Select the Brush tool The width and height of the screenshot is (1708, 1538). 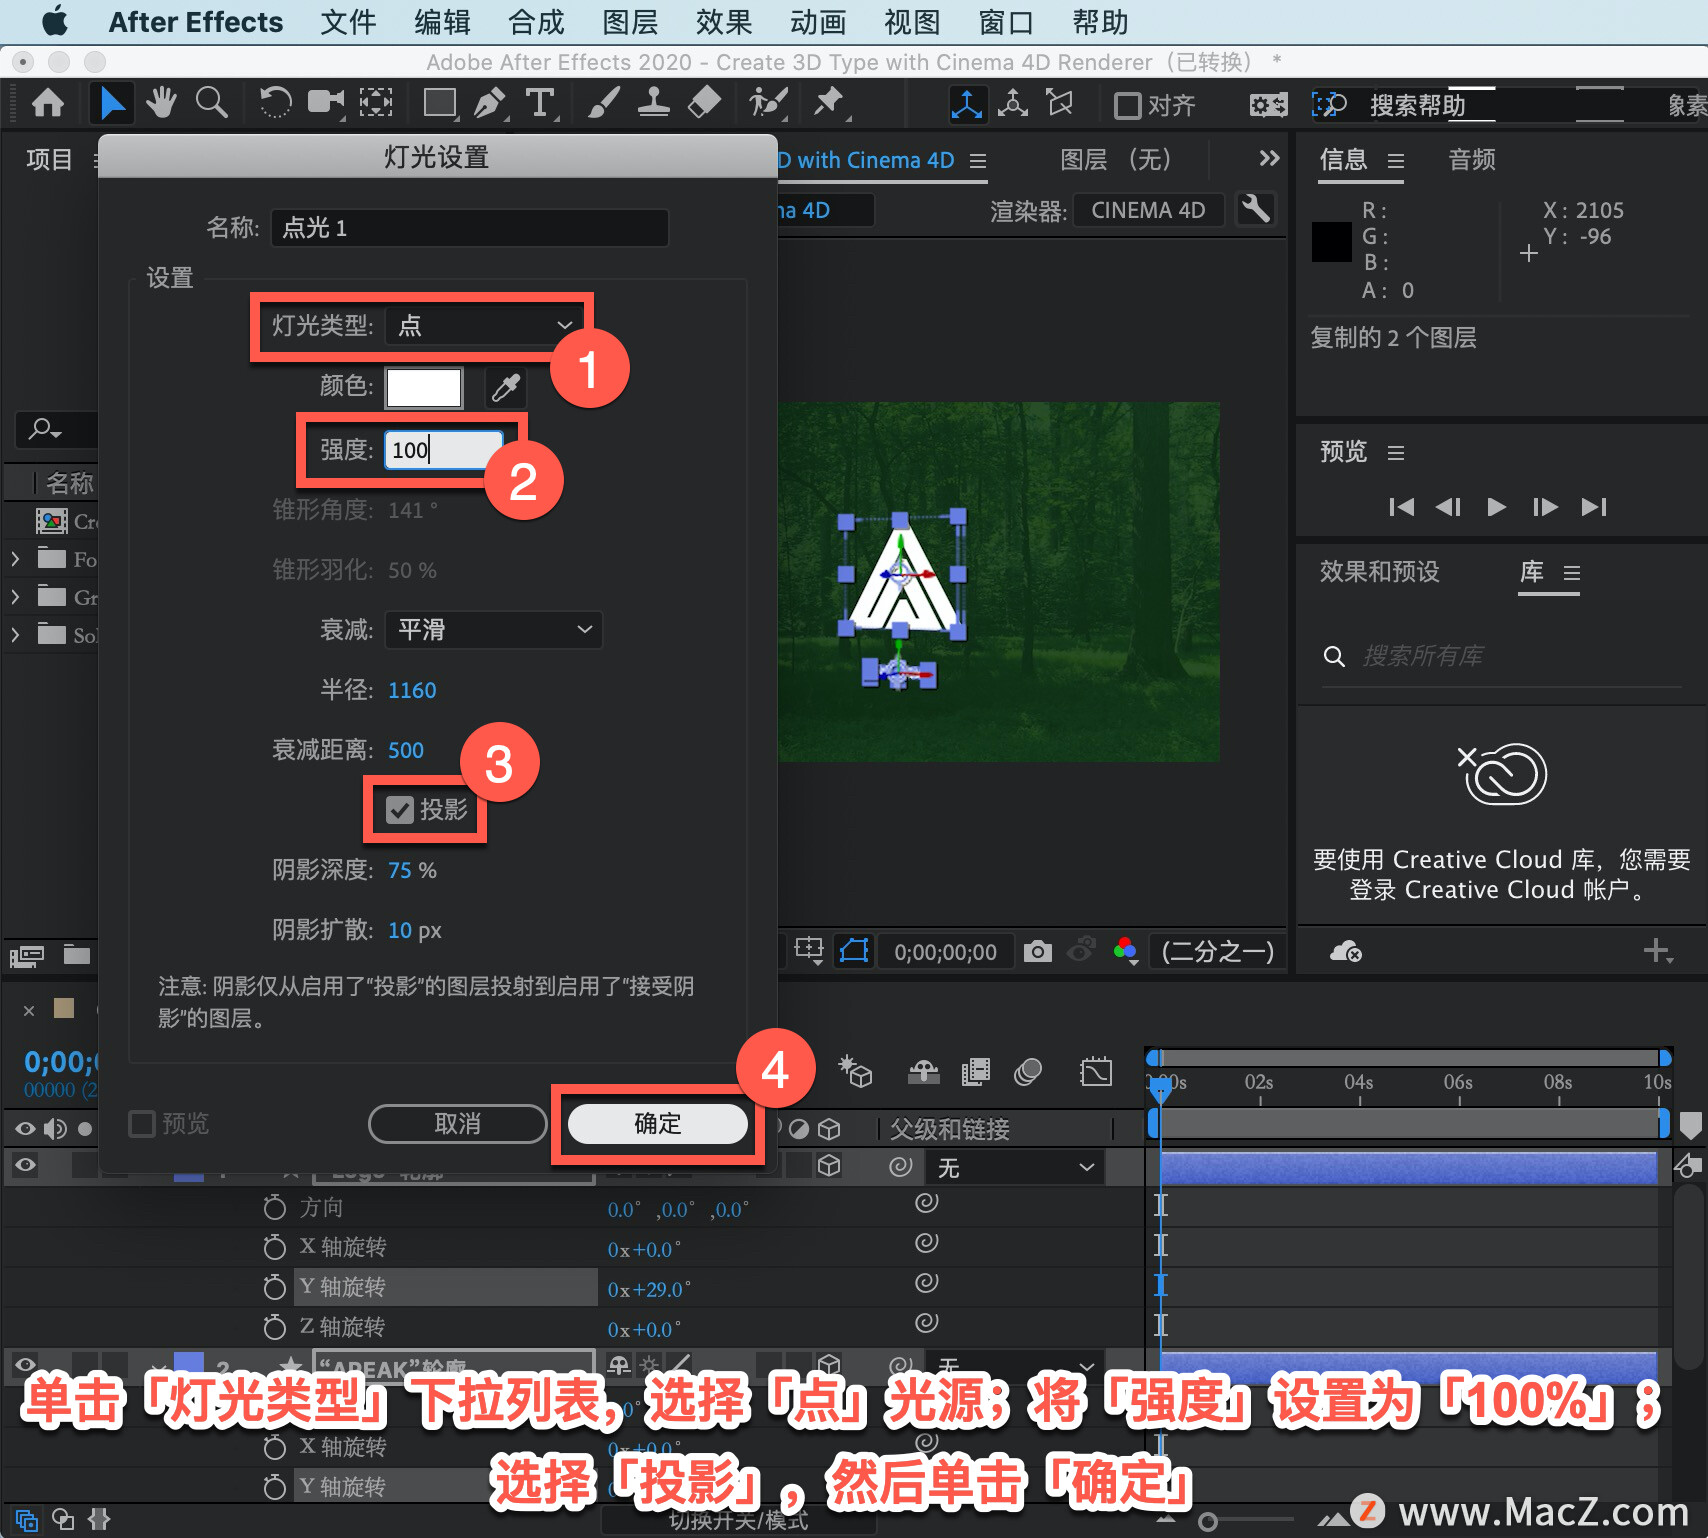(604, 103)
